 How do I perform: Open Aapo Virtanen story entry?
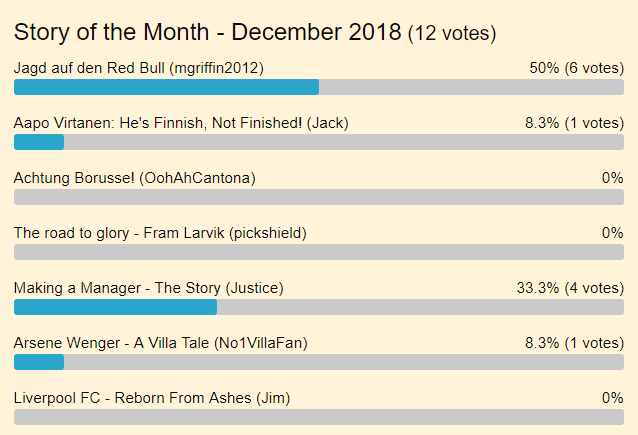click(181, 123)
